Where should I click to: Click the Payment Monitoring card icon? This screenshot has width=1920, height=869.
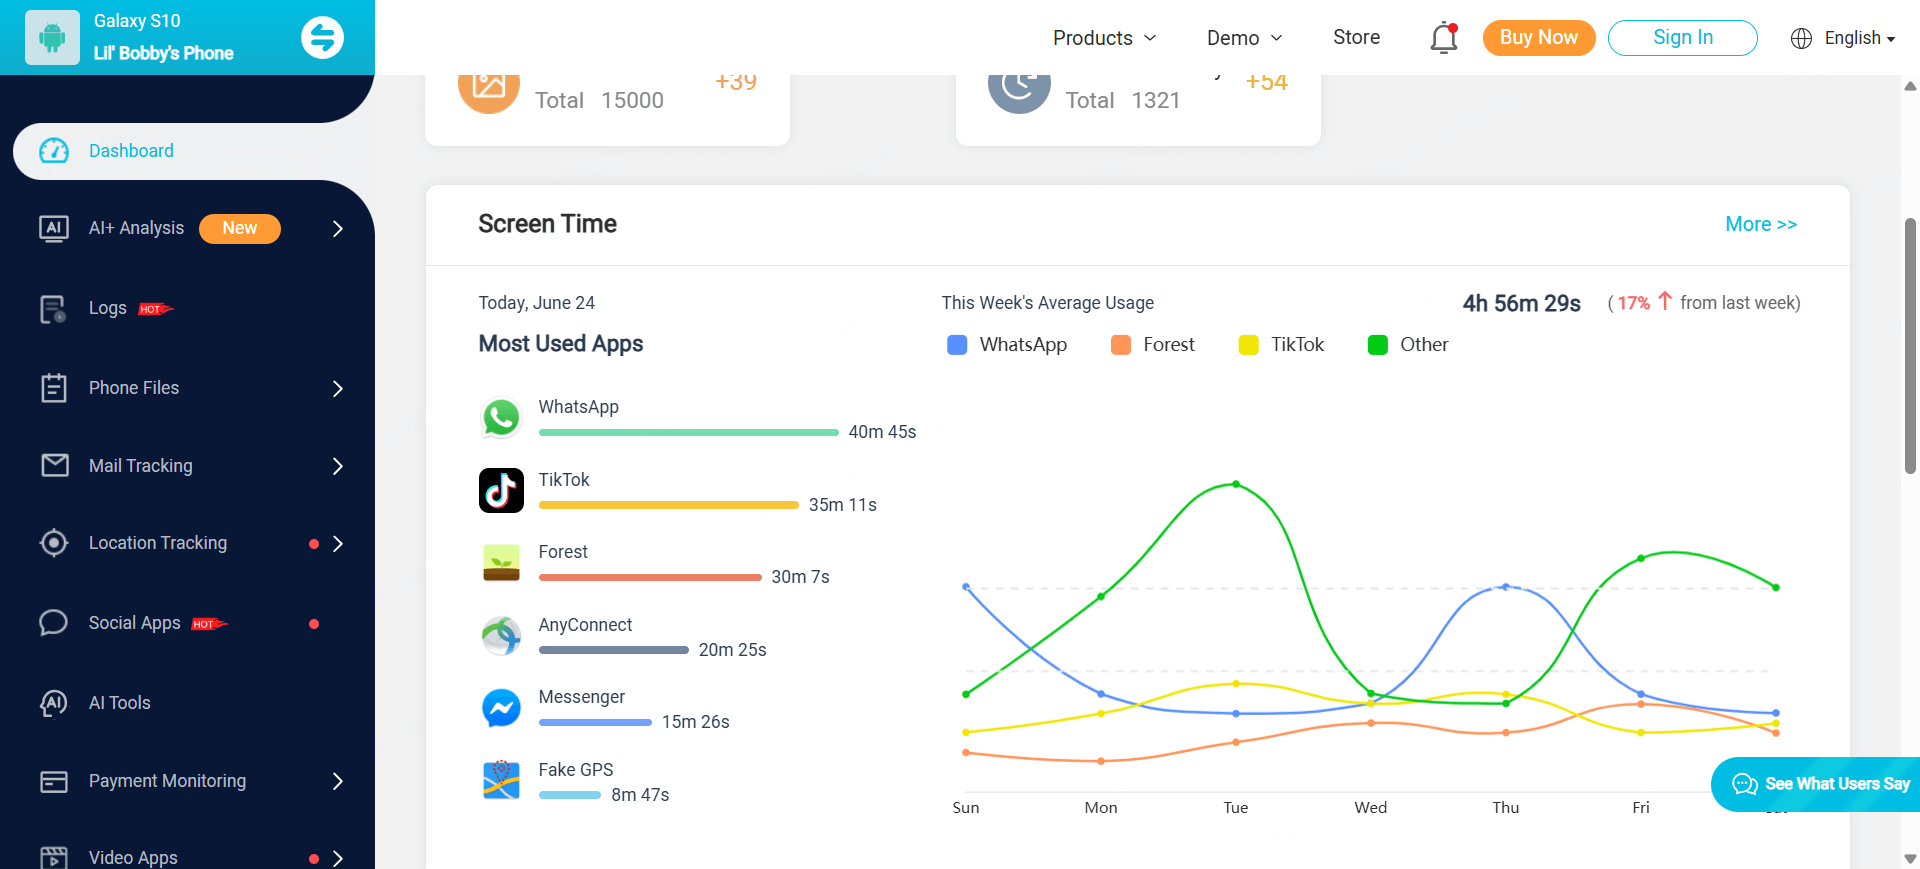point(54,781)
